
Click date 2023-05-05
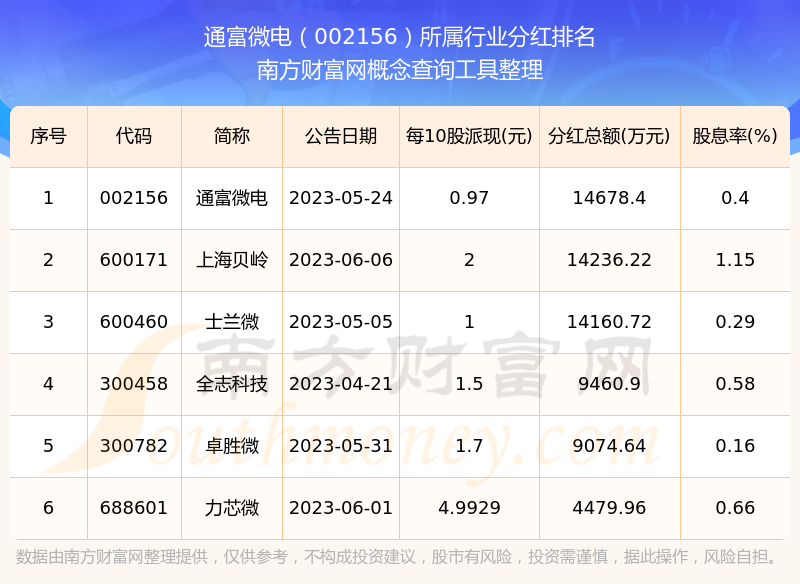click(x=341, y=322)
